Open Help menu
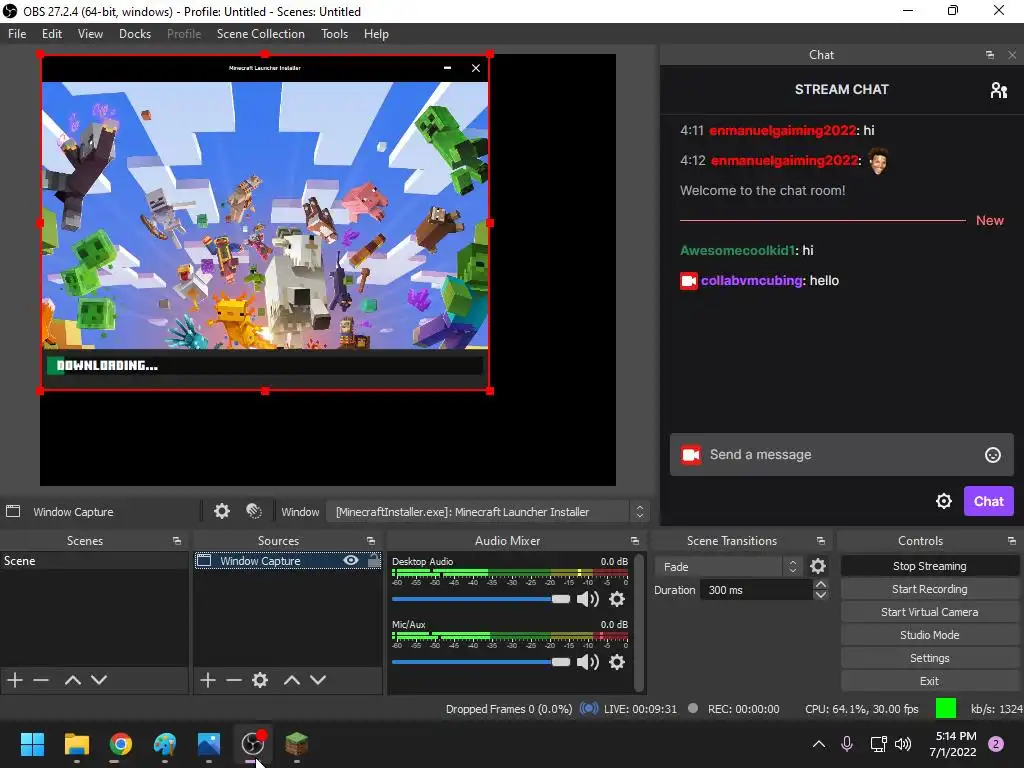The image size is (1024, 768). (x=376, y=34)
